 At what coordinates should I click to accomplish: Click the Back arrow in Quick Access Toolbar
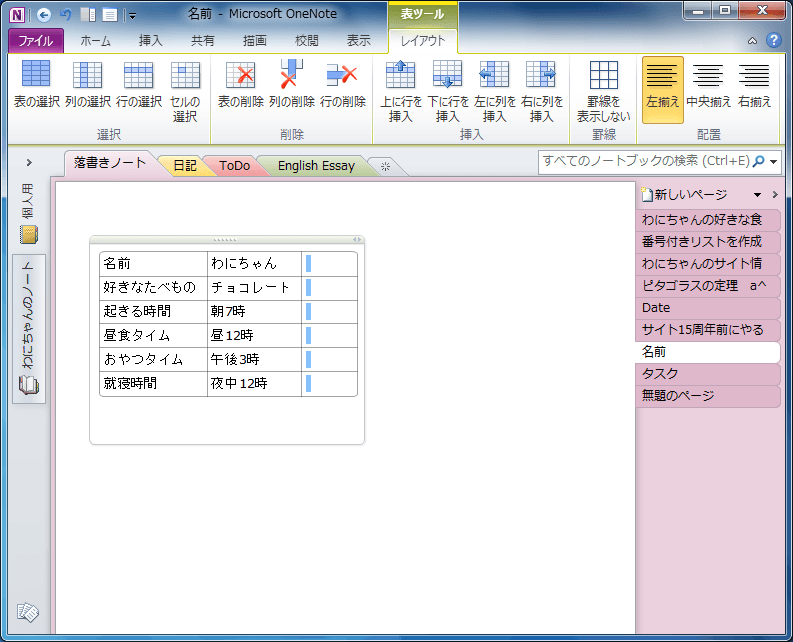[x=44, y=15]
